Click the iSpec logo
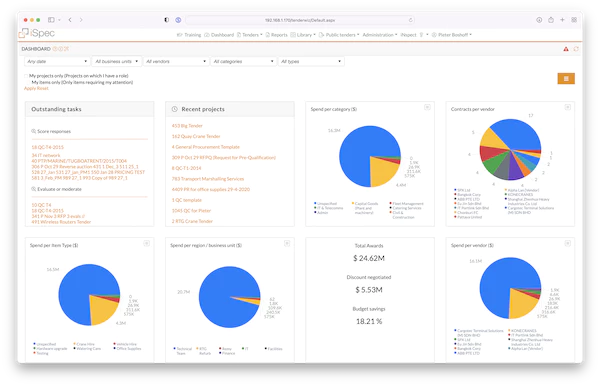600x386 pixels. click(x=37, y=33)
